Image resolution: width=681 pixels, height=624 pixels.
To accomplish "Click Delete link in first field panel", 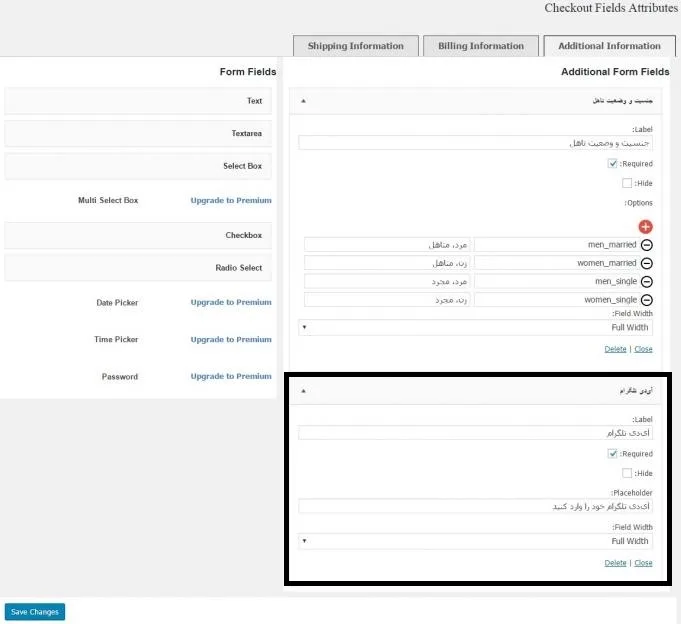I will click(x=615, y=349).
